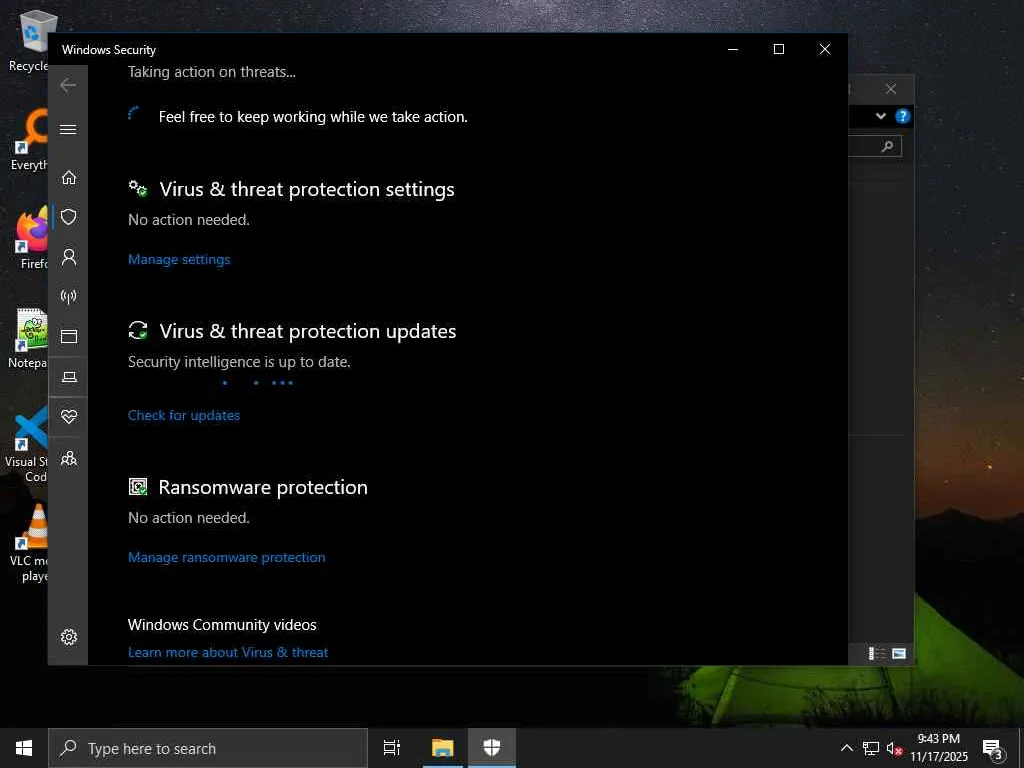Open Task View on taskbar
This screenshot has width=1024, height=768.
coord(392,748)
